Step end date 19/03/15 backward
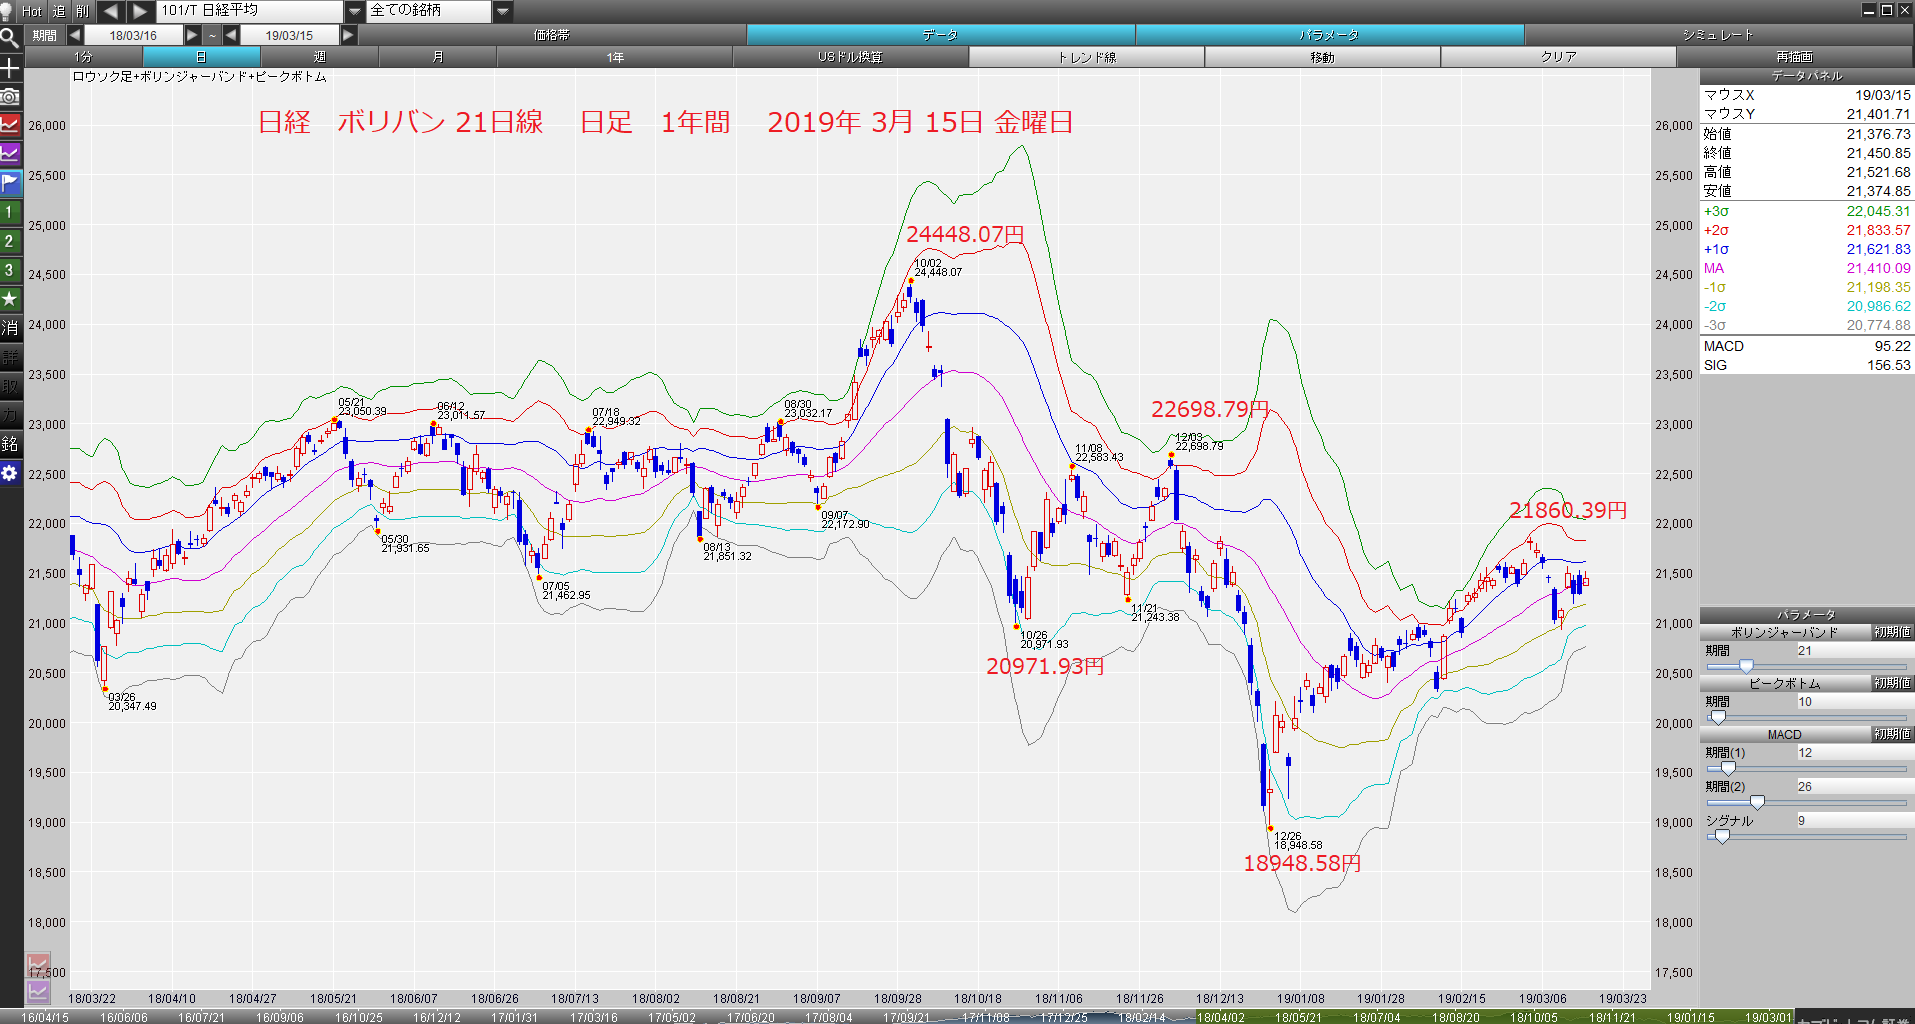The width and height of the screenshot is (1915, 1024). [231, 35]
